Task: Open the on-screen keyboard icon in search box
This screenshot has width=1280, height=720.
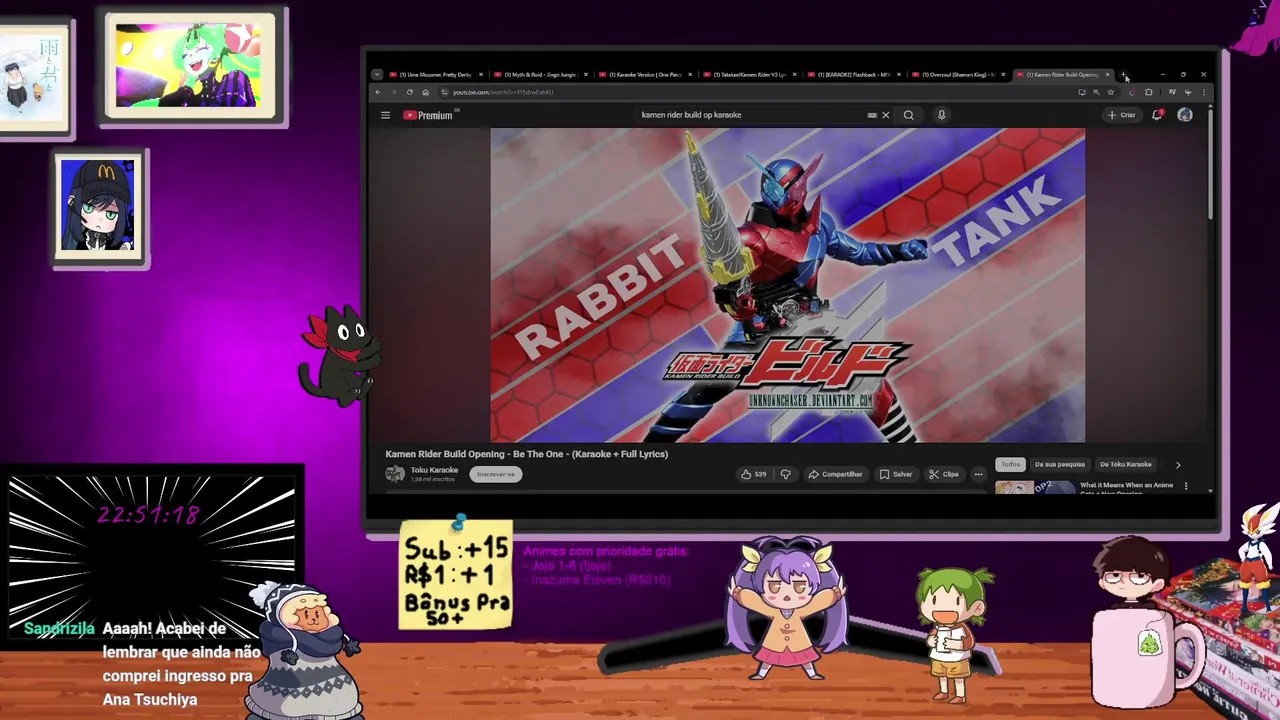Action: tap(872, 115)
